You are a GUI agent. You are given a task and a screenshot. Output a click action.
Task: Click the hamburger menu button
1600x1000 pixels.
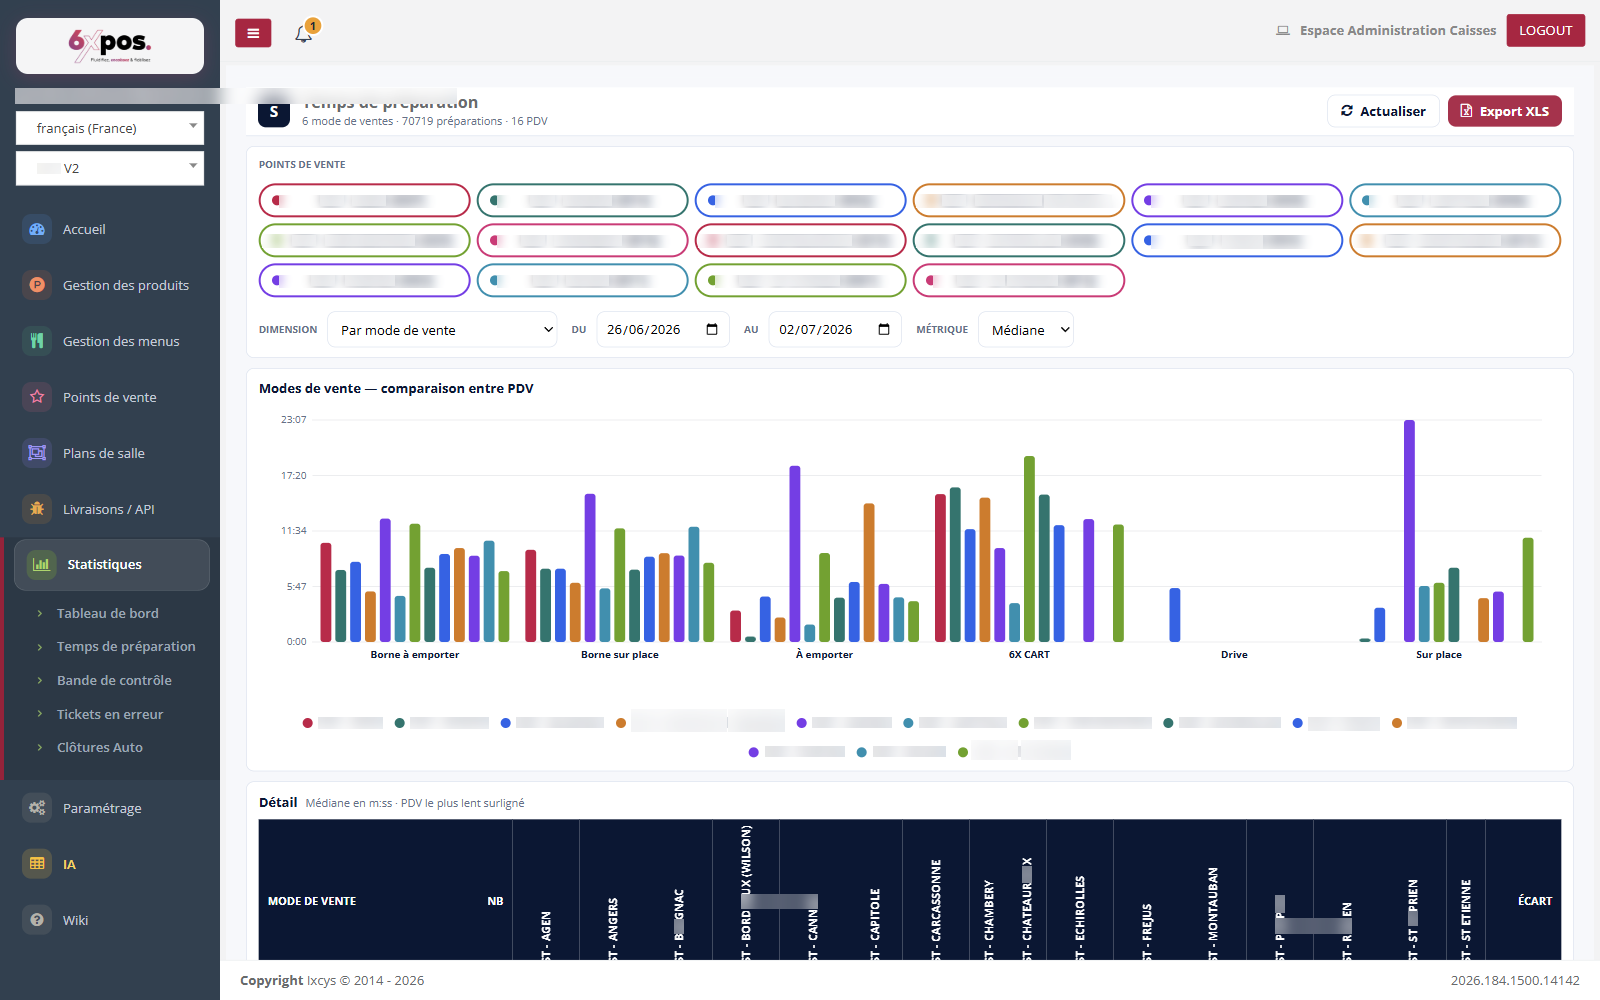point(253,33)
